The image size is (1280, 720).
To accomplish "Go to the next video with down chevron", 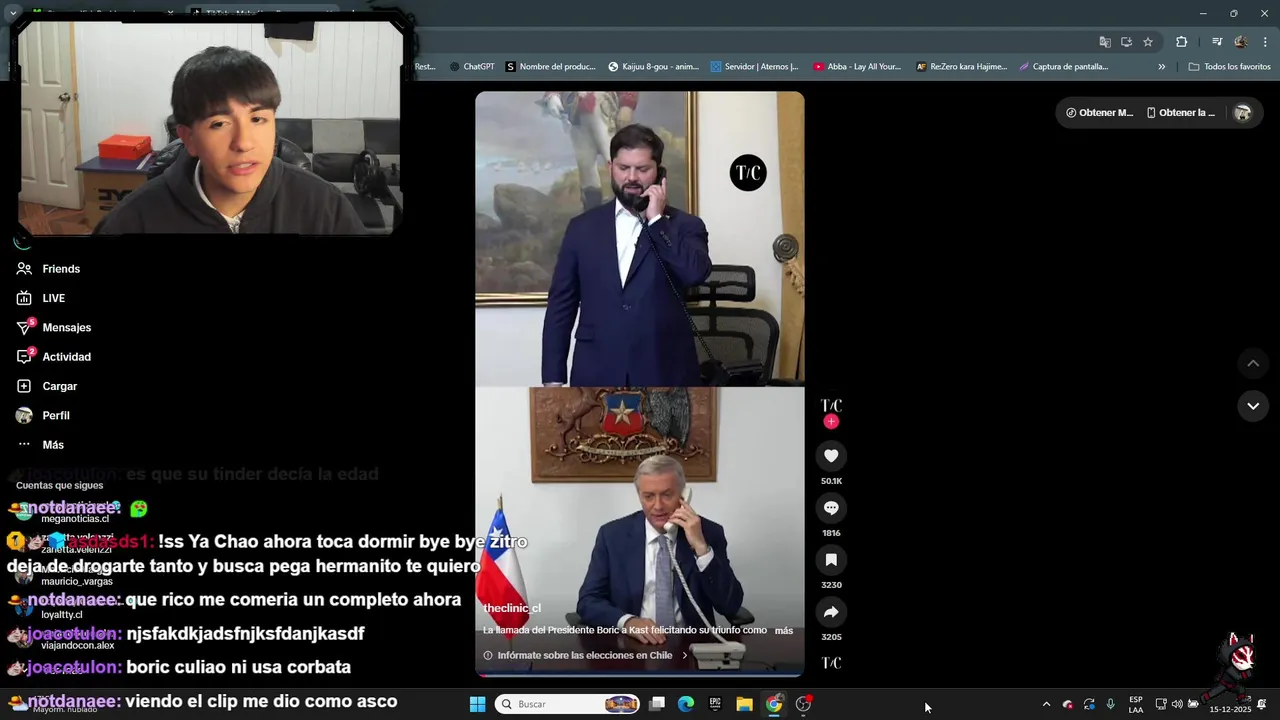I will coord(1253,405).
